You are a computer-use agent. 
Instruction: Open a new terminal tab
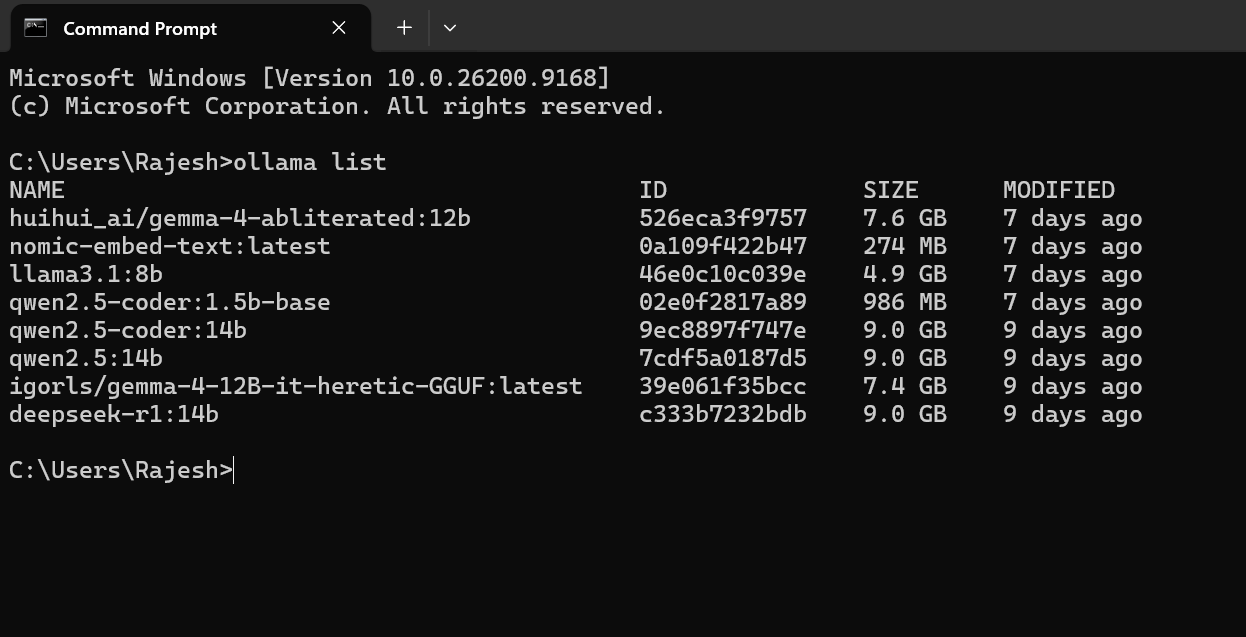pos(404,28)
